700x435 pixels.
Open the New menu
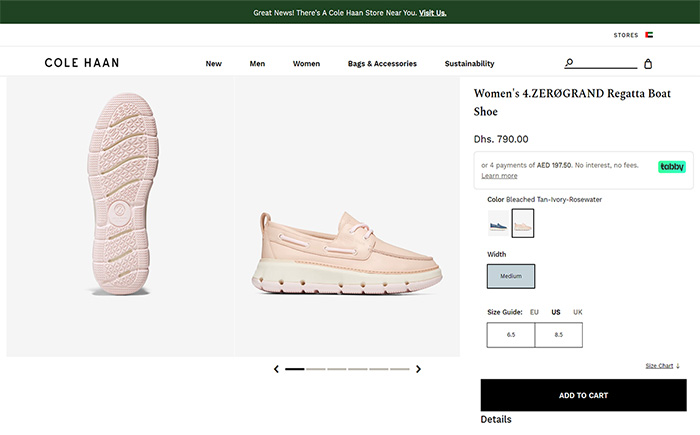pos(213,63)
